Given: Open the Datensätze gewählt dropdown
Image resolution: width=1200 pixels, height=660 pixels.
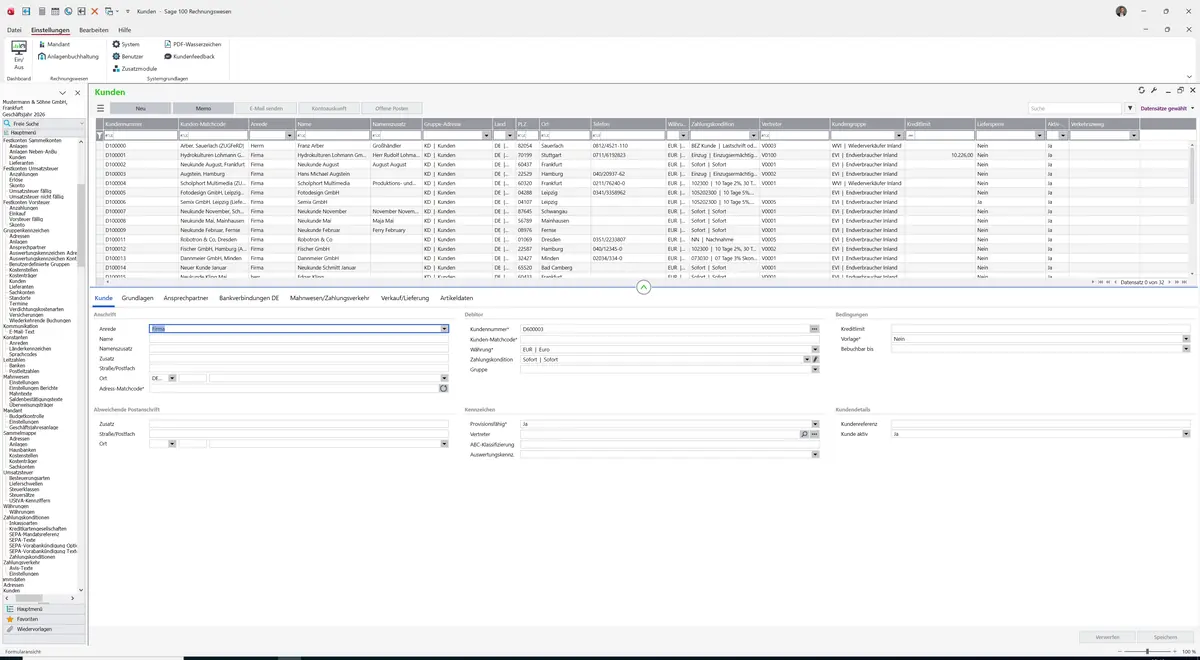Looking at the screenshot, I should click(1166, 108).
